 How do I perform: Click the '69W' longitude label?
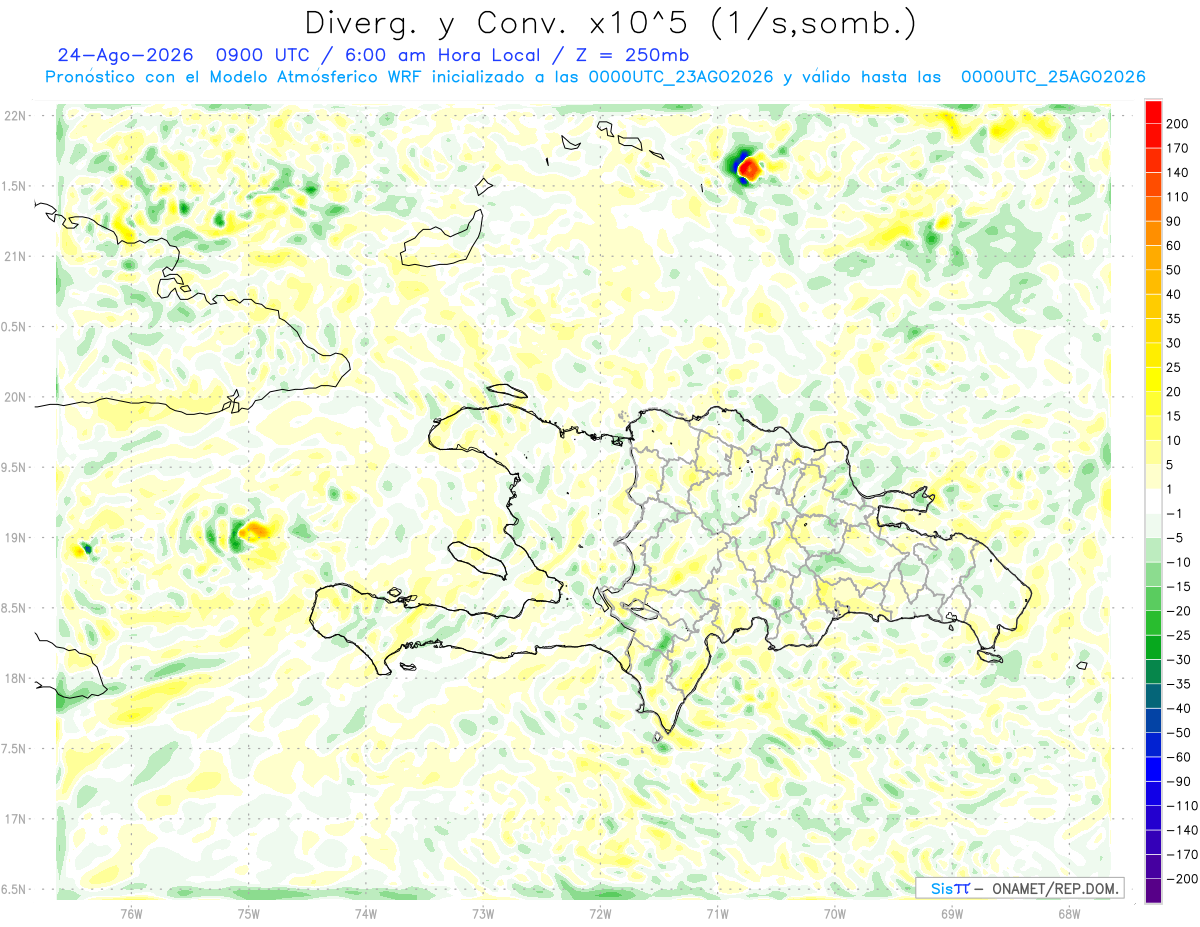click(x=952, y=912)
